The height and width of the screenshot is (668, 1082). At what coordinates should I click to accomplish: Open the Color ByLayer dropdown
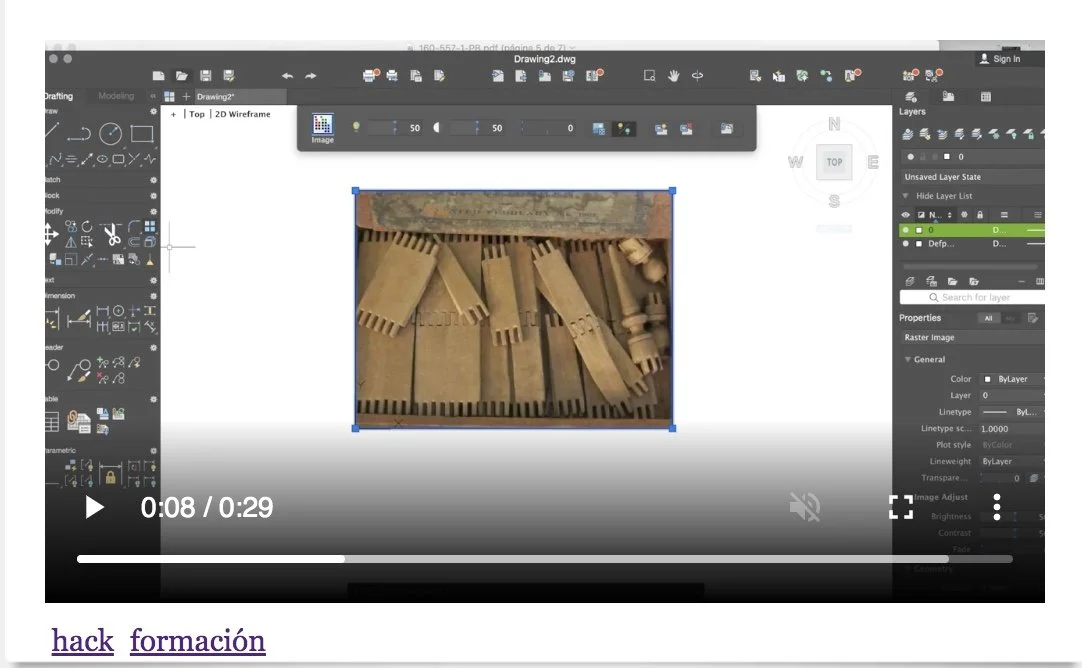click(1012, 379)
